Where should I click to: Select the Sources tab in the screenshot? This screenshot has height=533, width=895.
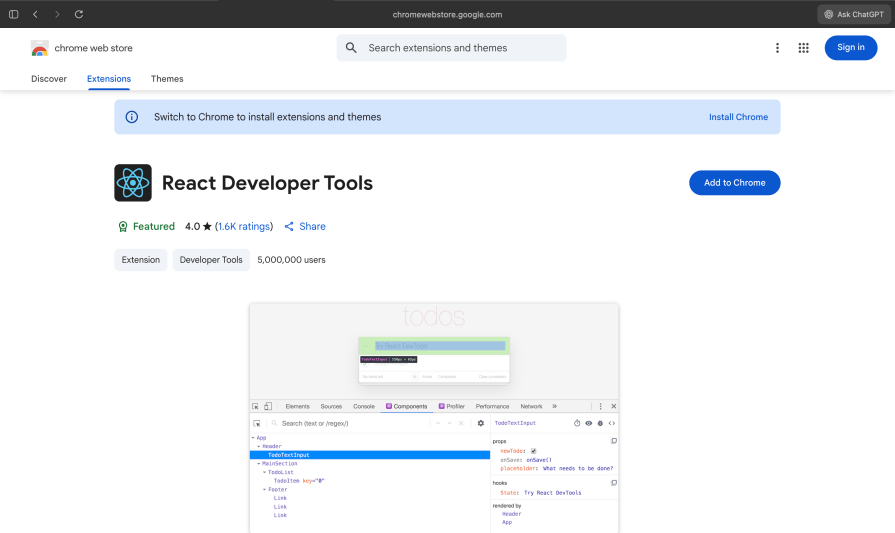coord(331,406)
